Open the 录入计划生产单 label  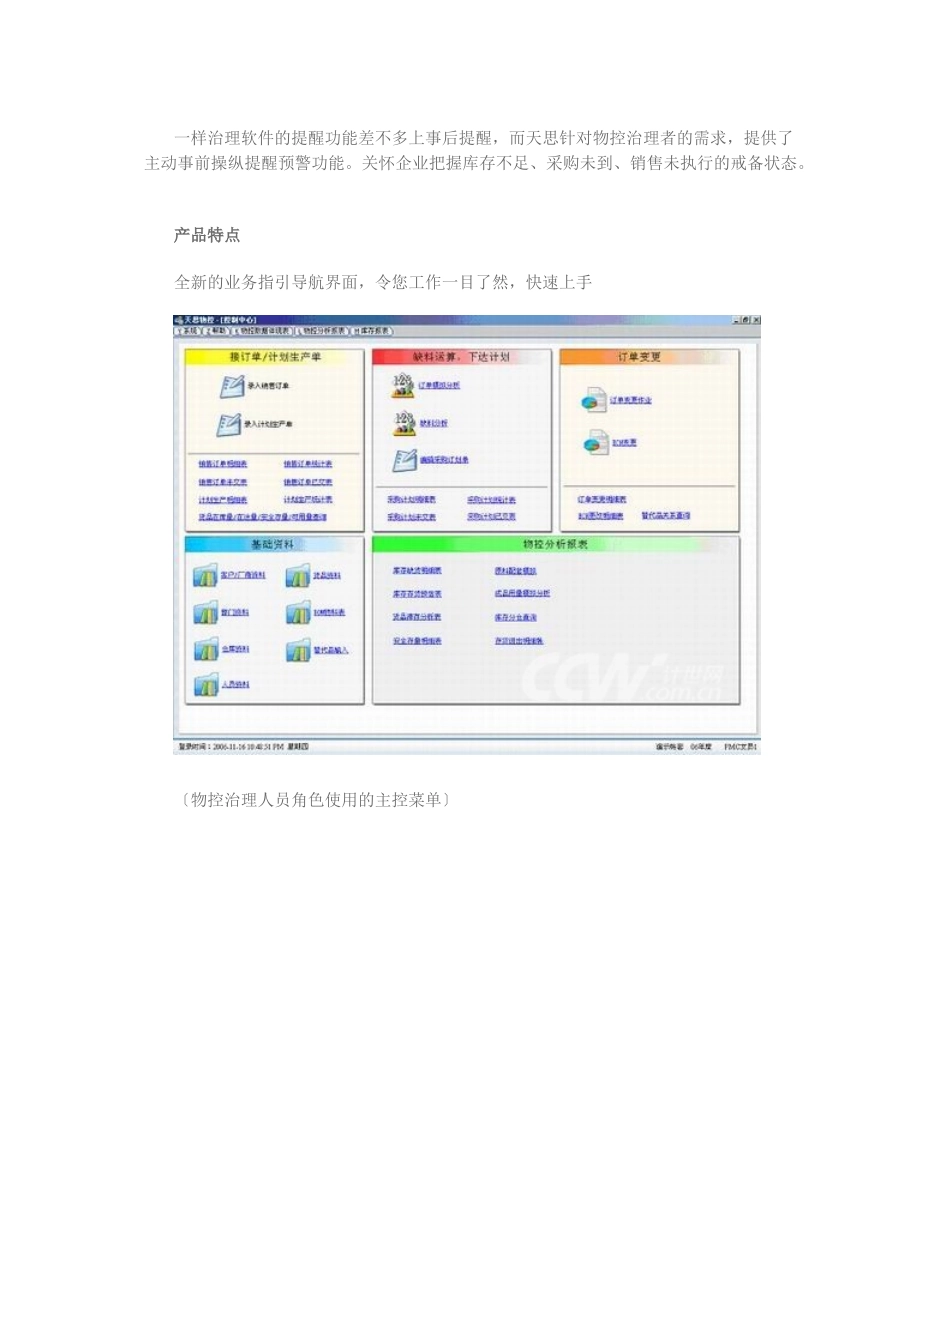(x=269, y=424)
